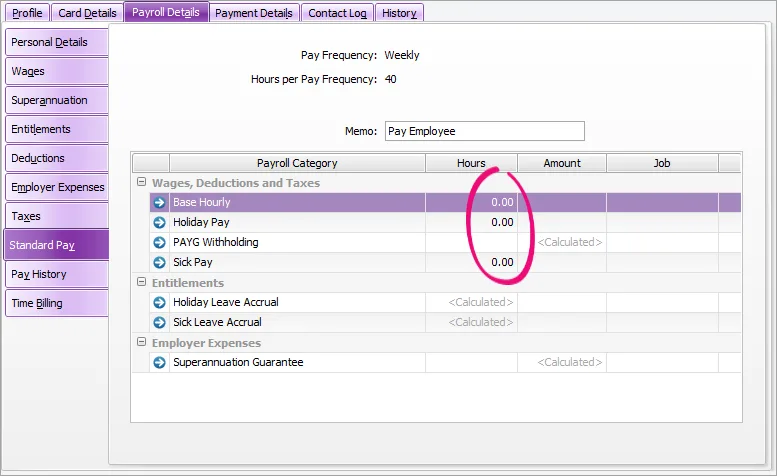Select the Base Hourly row label

[202, 202]
